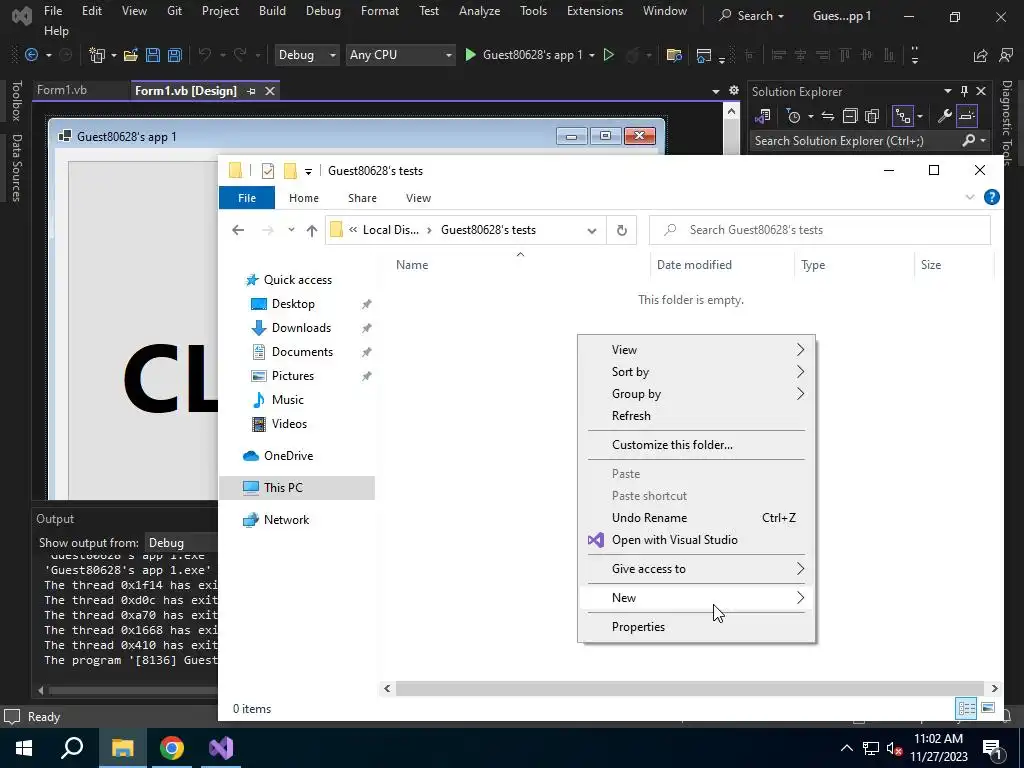Click the Properties checkmark icon in Explorer title bar
The width and height of the screenshot is (1024, 768).
pos(268,170)
